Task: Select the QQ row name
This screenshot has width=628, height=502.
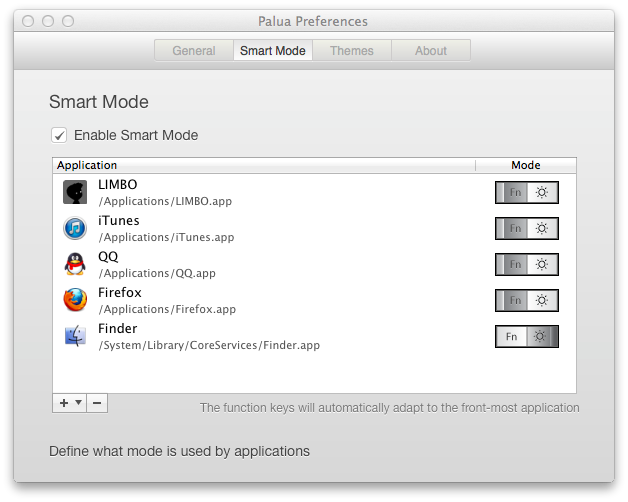Action: (x=108, y=256)
